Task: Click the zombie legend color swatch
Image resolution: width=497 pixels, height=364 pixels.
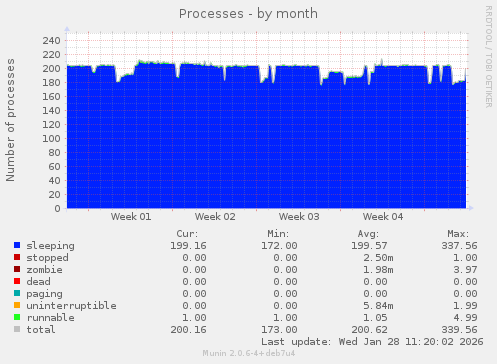Action: 17,269
